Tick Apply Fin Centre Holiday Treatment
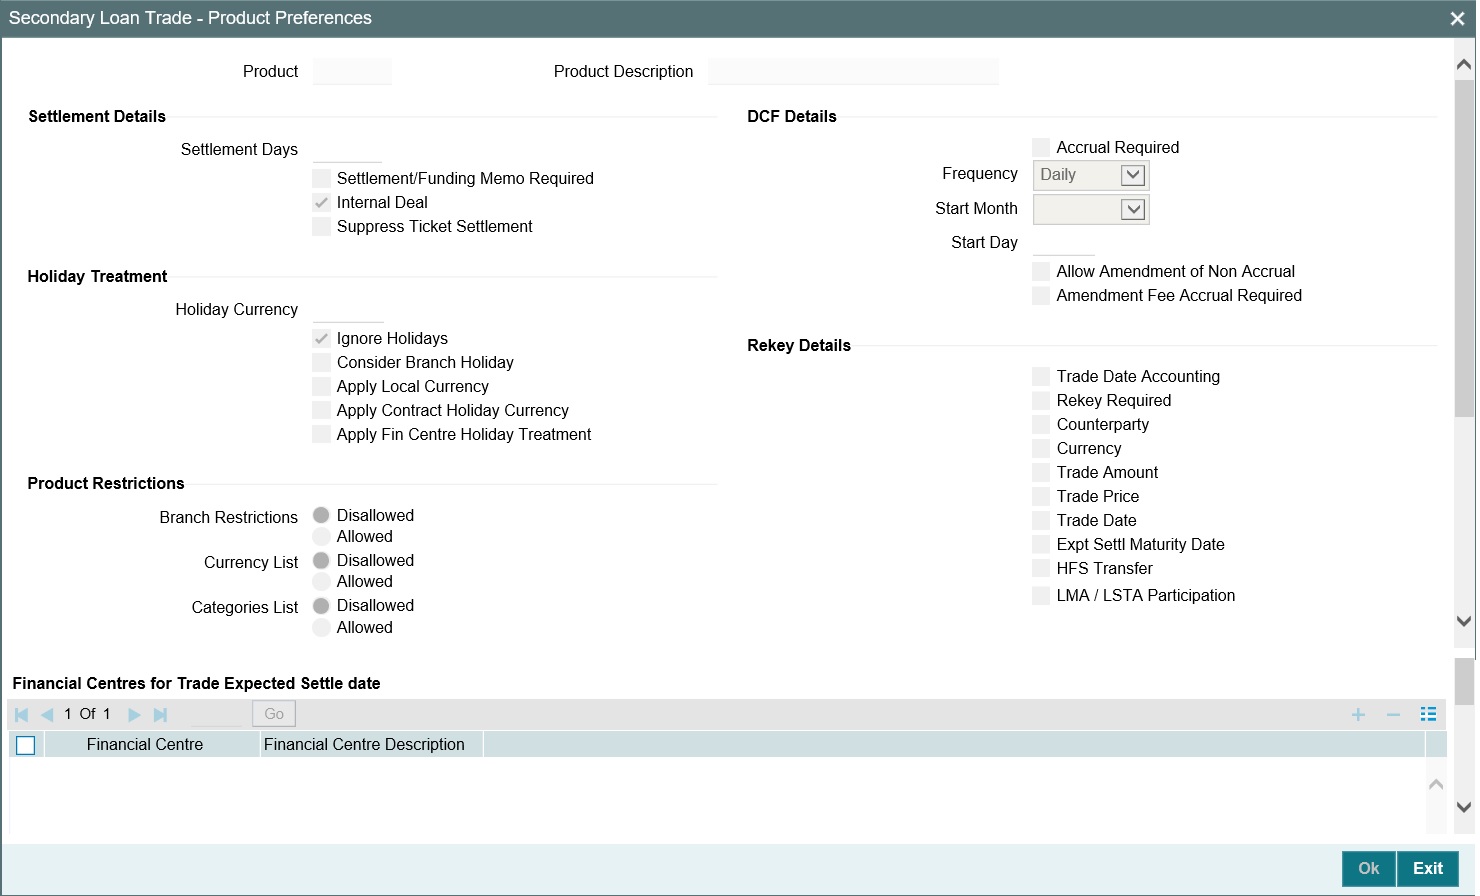Screen dimensions: 1480x896 tap(321, 435)
